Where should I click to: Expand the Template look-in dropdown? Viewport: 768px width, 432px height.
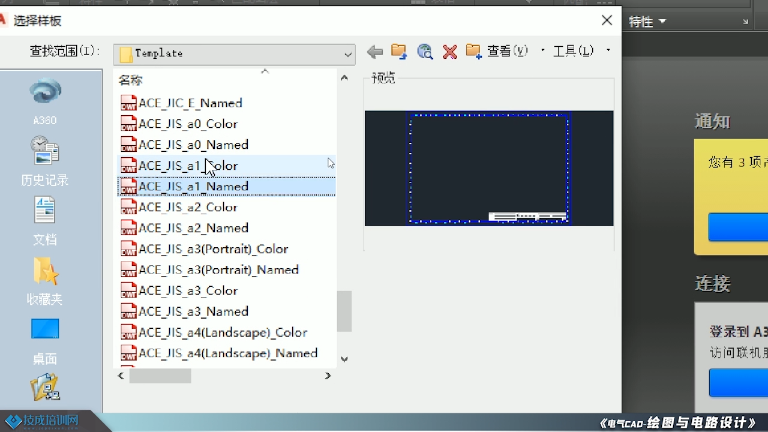pos(348,54)
